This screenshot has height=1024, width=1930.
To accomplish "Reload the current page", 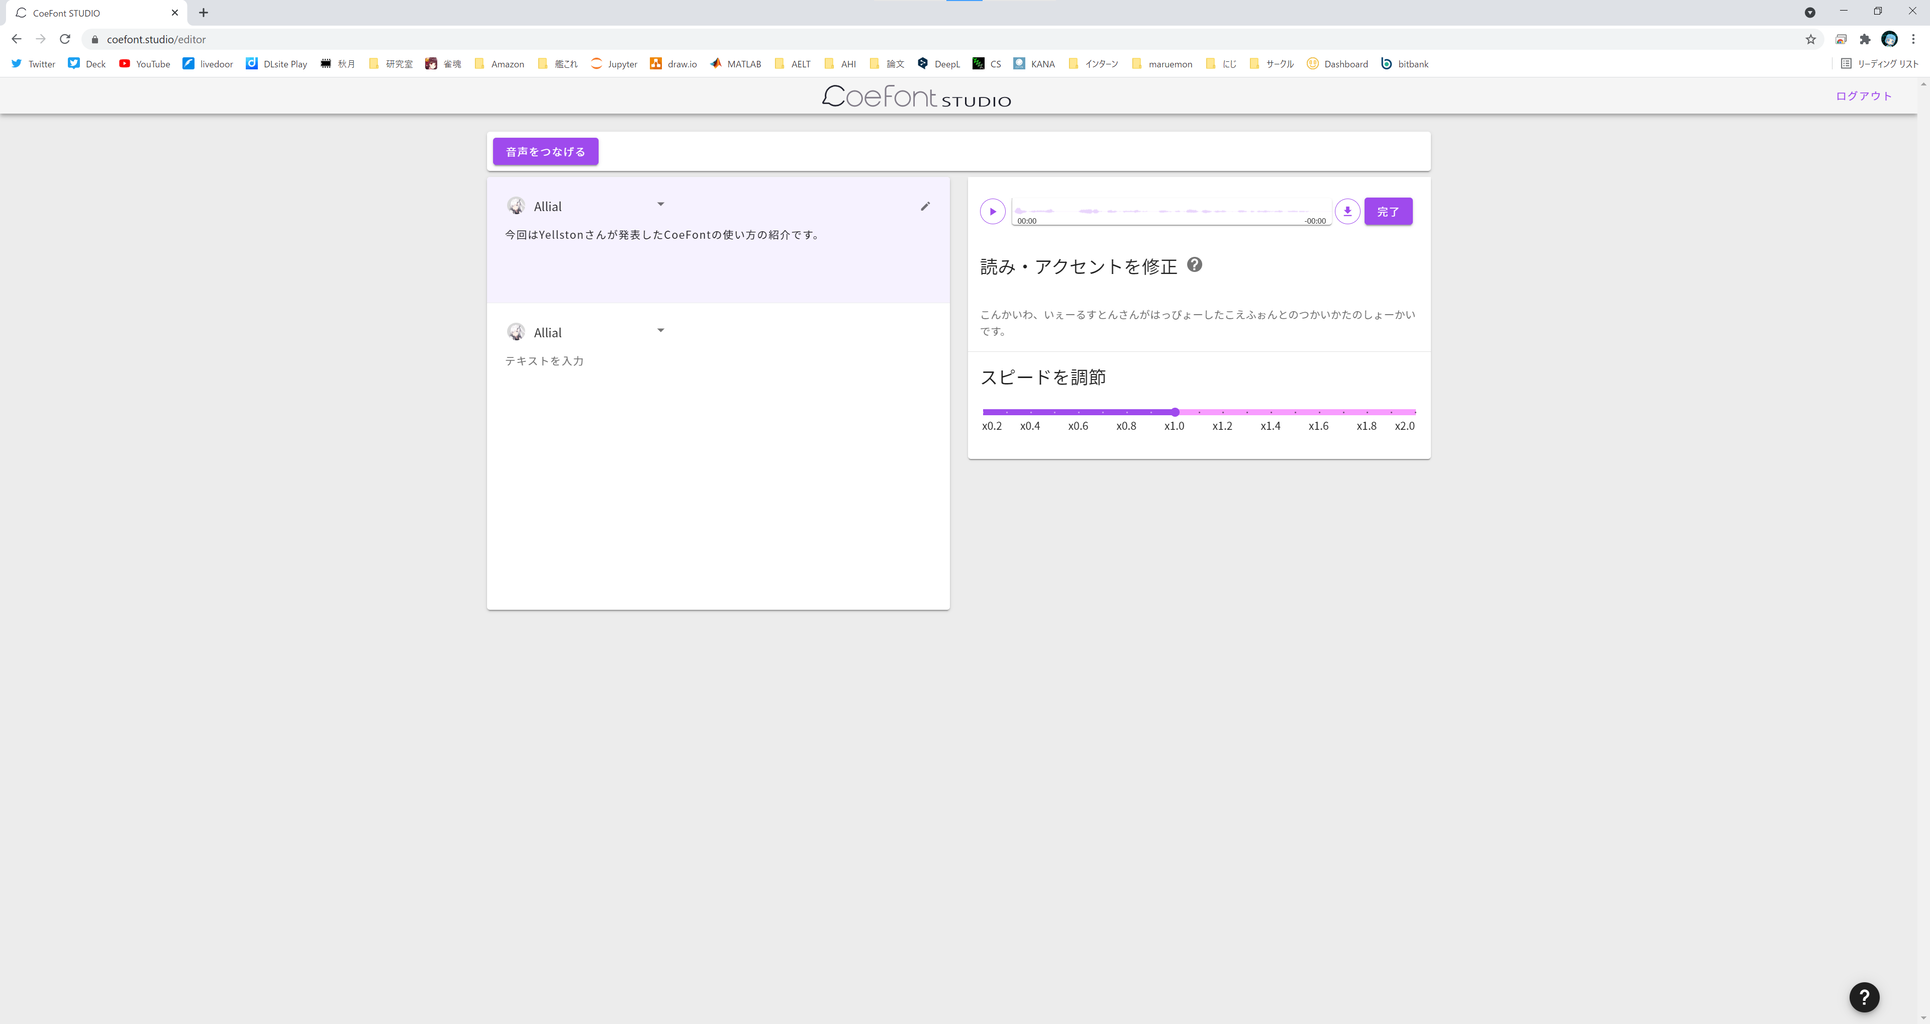I will (65, 39).
